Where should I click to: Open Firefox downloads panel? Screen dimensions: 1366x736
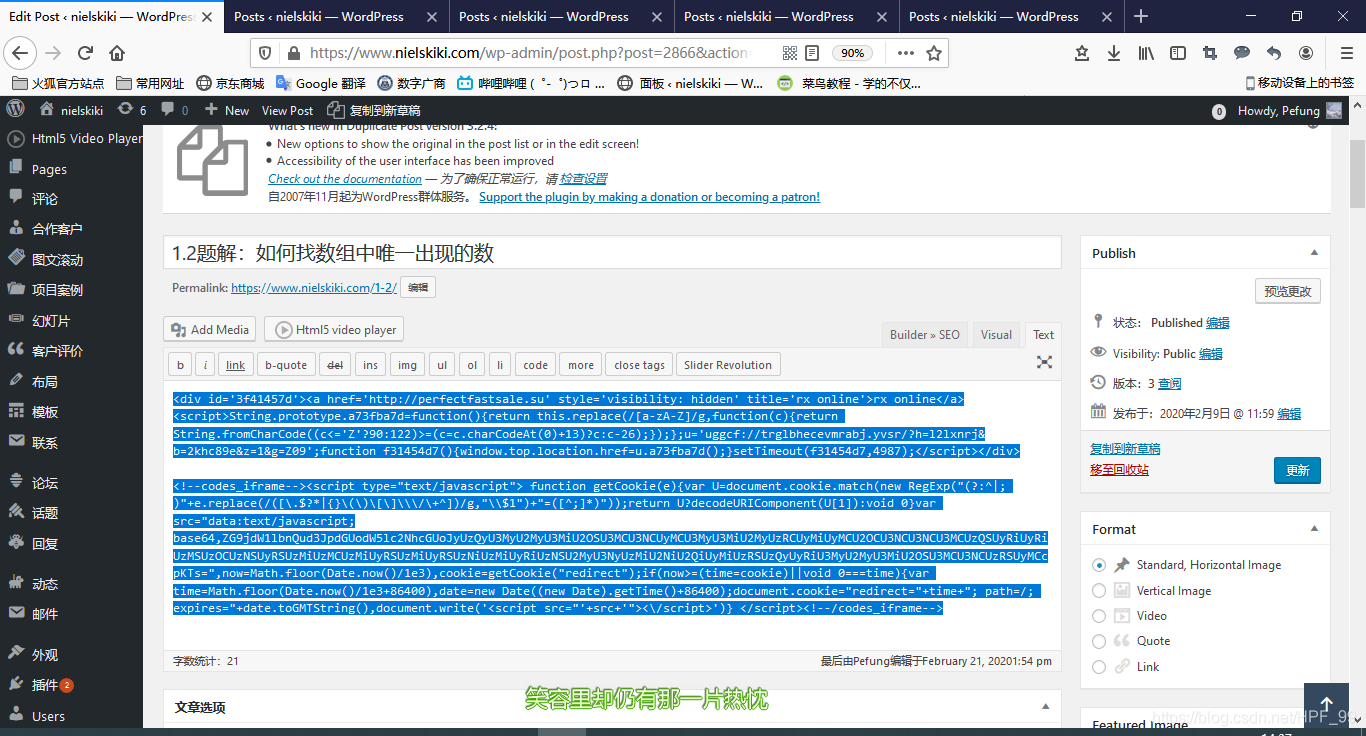click(1113, 53)
